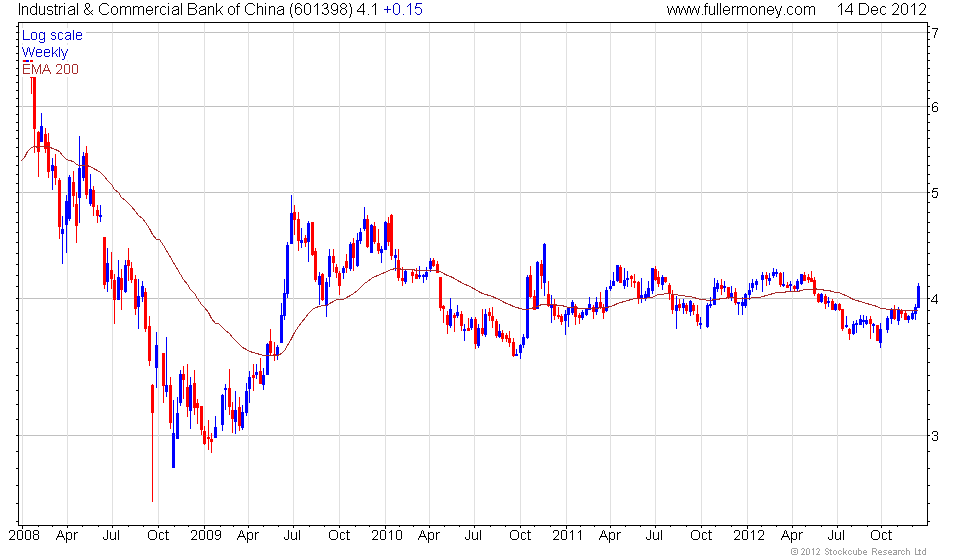
Task: Click the 'Weekly' label
Action: (45, 52)
